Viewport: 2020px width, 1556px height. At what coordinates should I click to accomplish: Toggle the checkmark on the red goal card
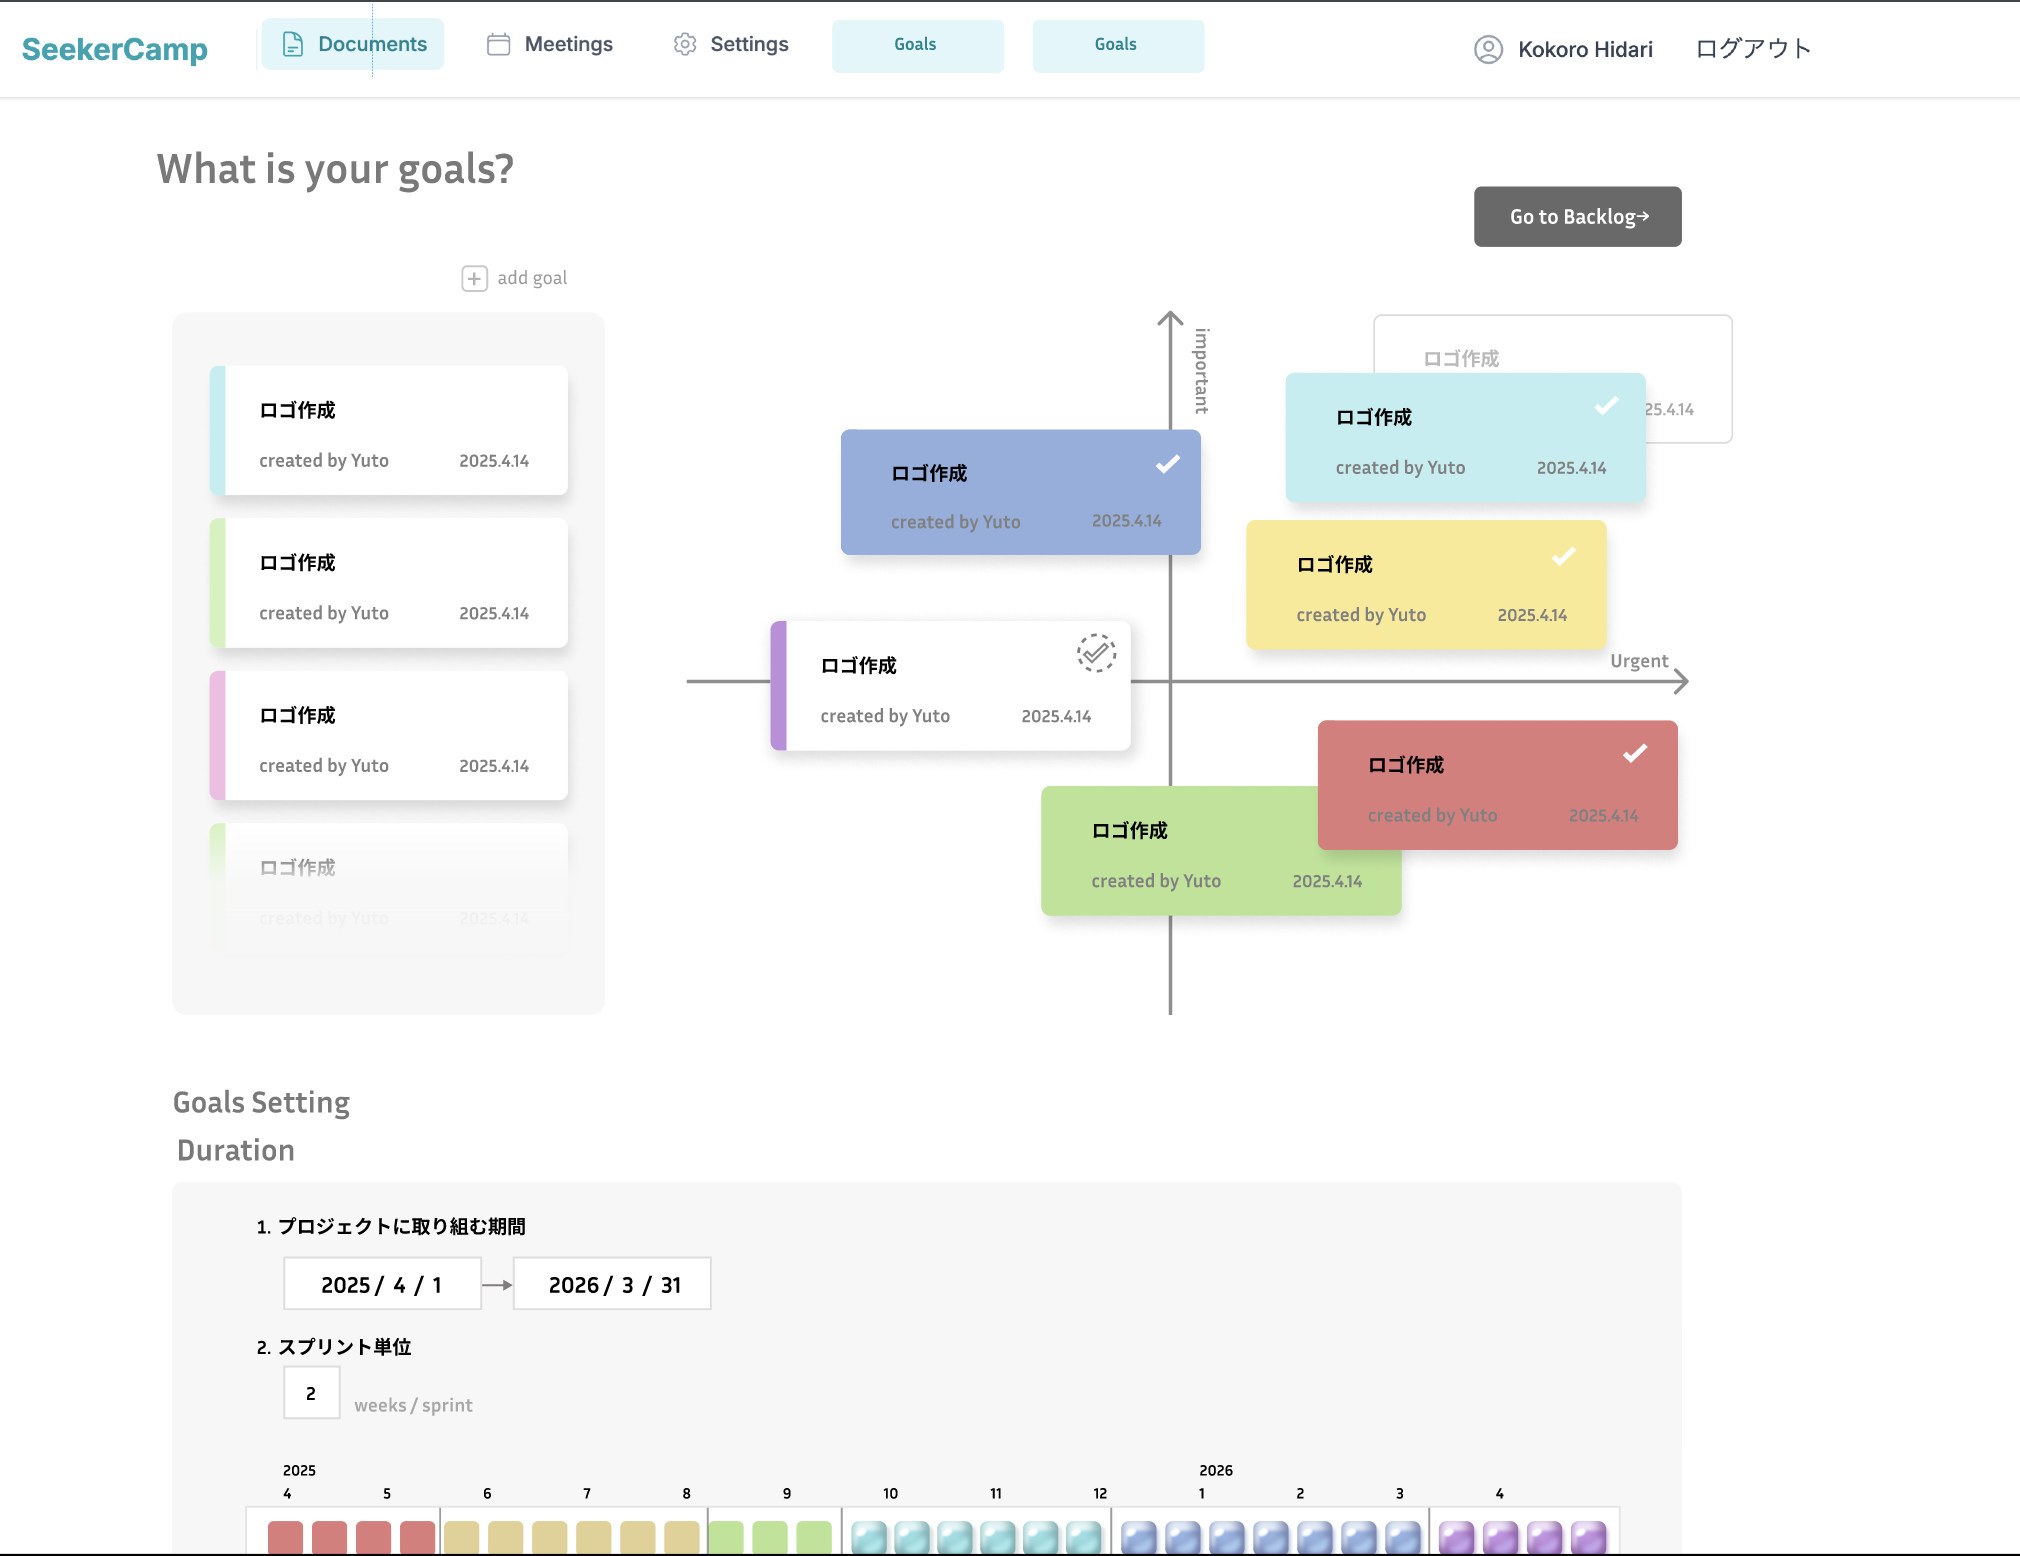point(1634,754)
